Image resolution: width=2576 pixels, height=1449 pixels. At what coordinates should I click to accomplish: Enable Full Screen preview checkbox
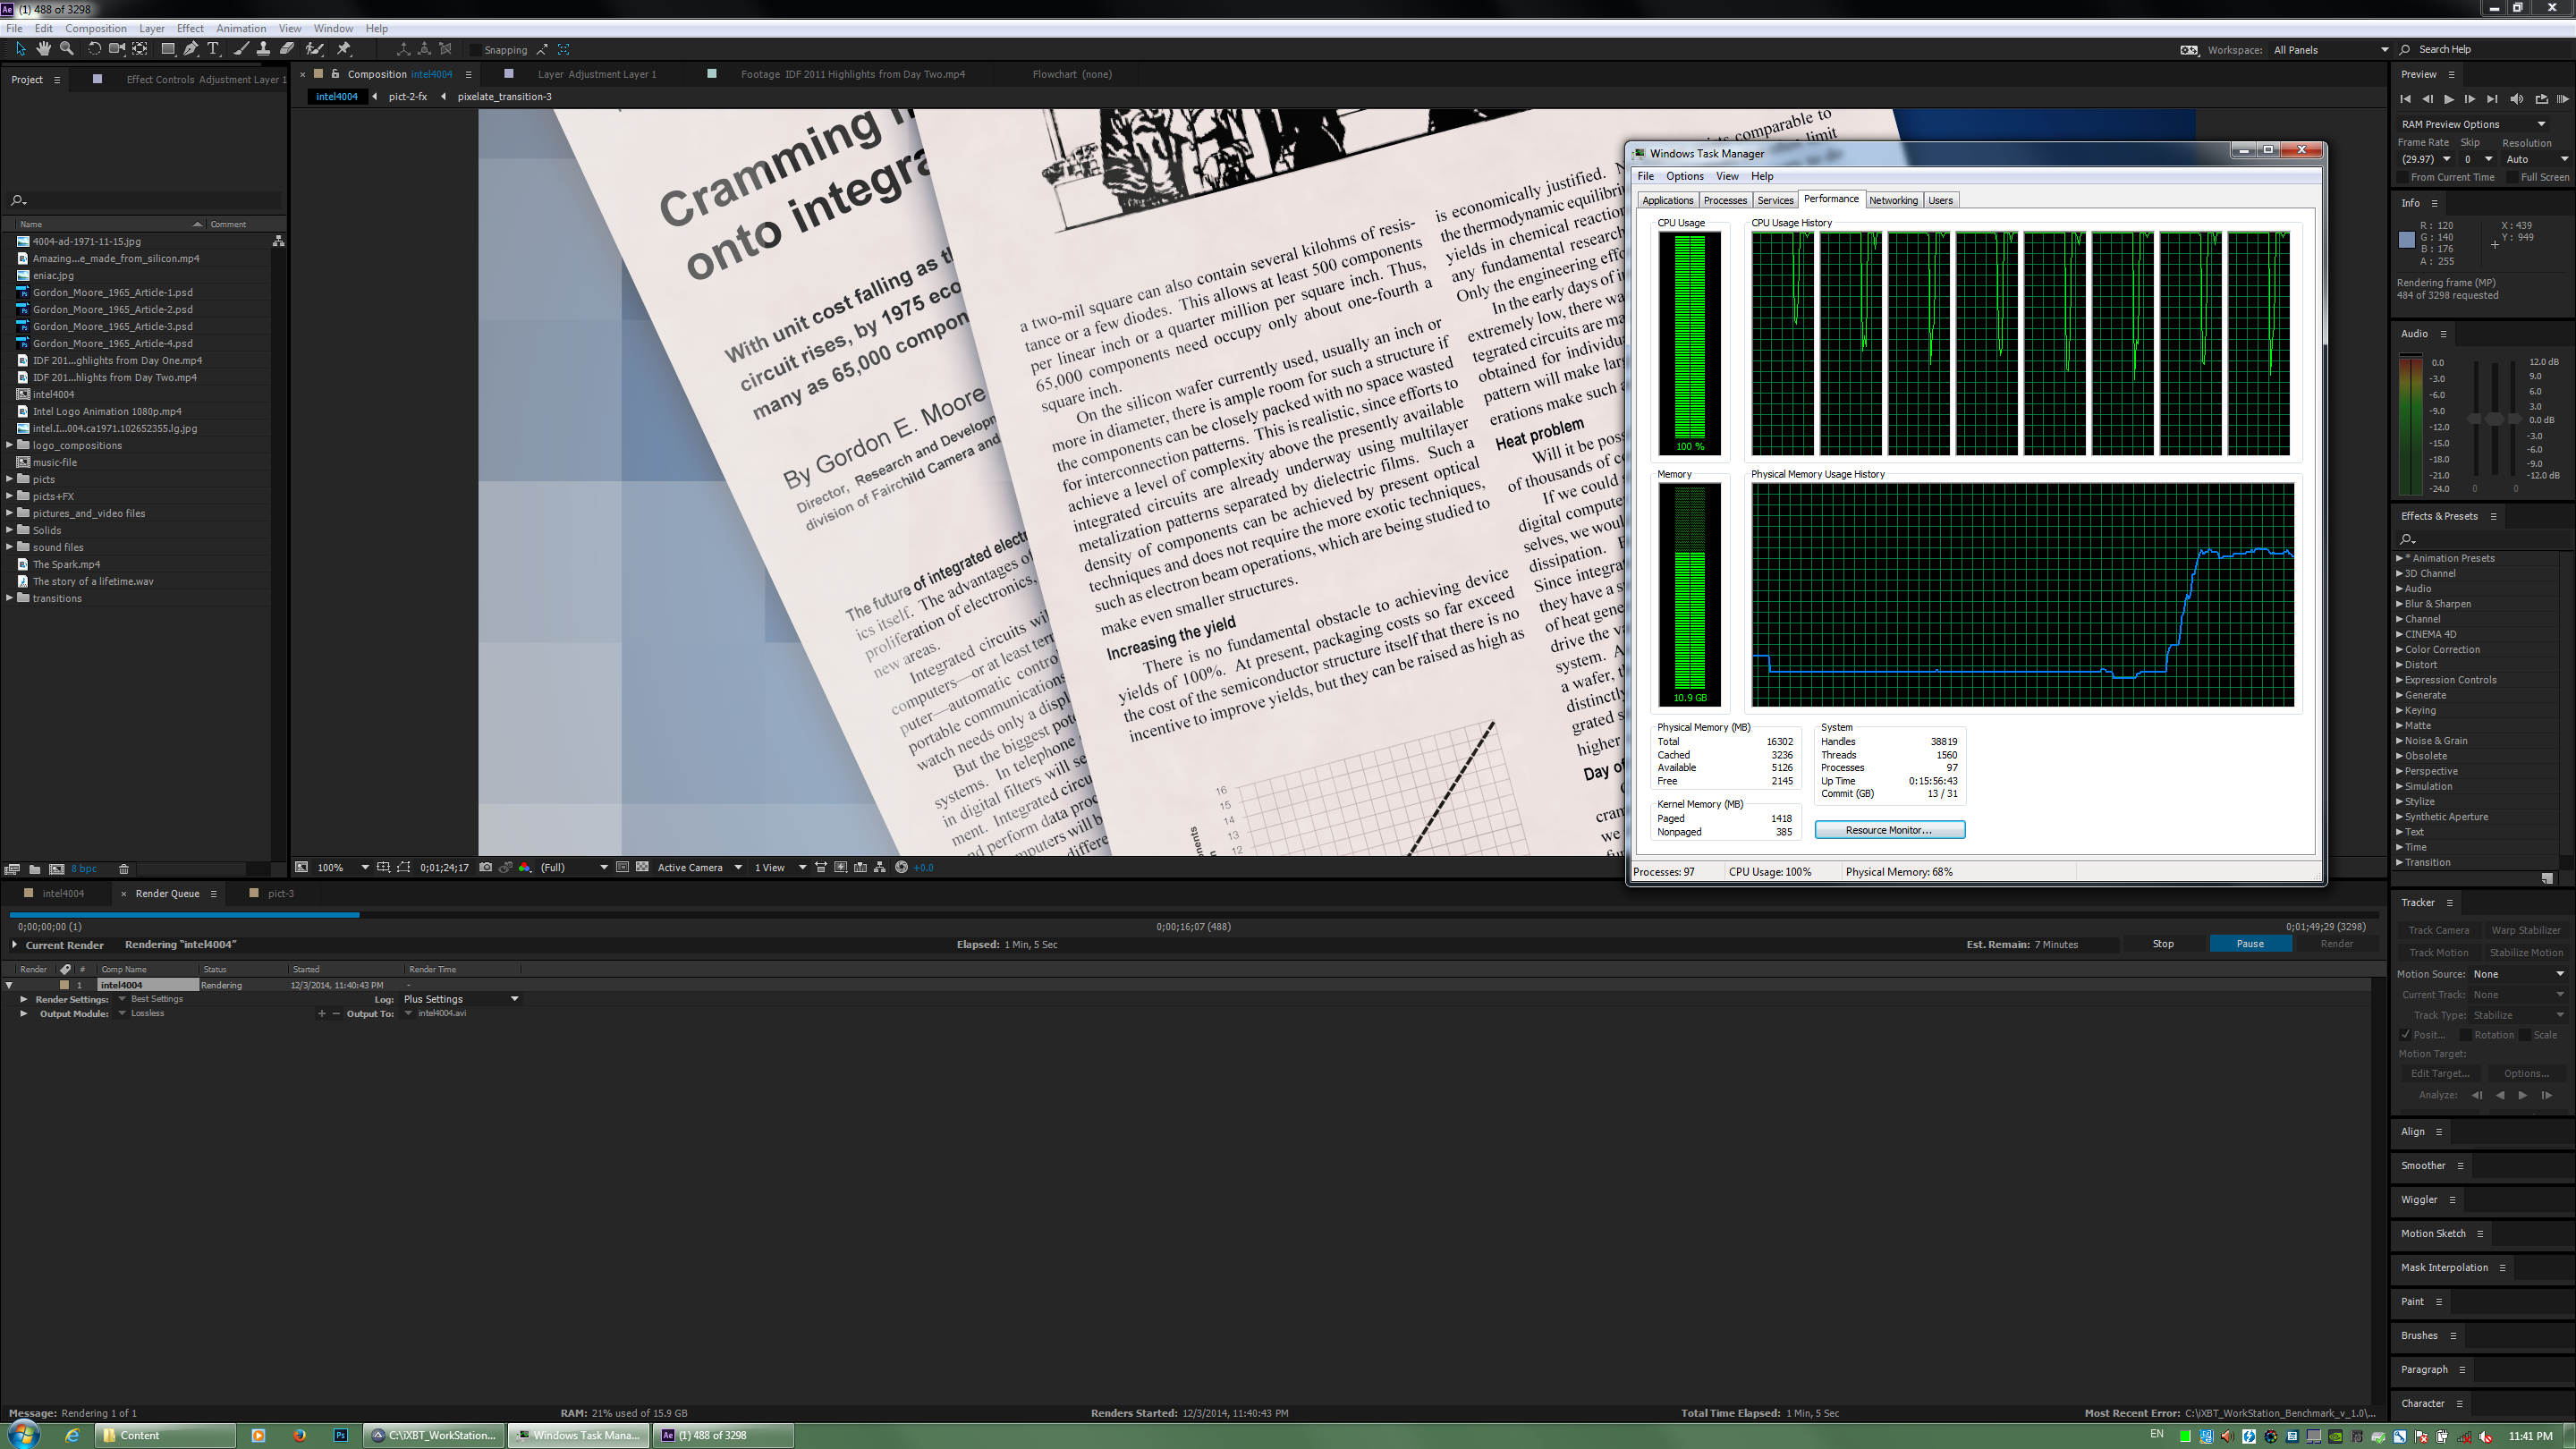coord(2512,178)
